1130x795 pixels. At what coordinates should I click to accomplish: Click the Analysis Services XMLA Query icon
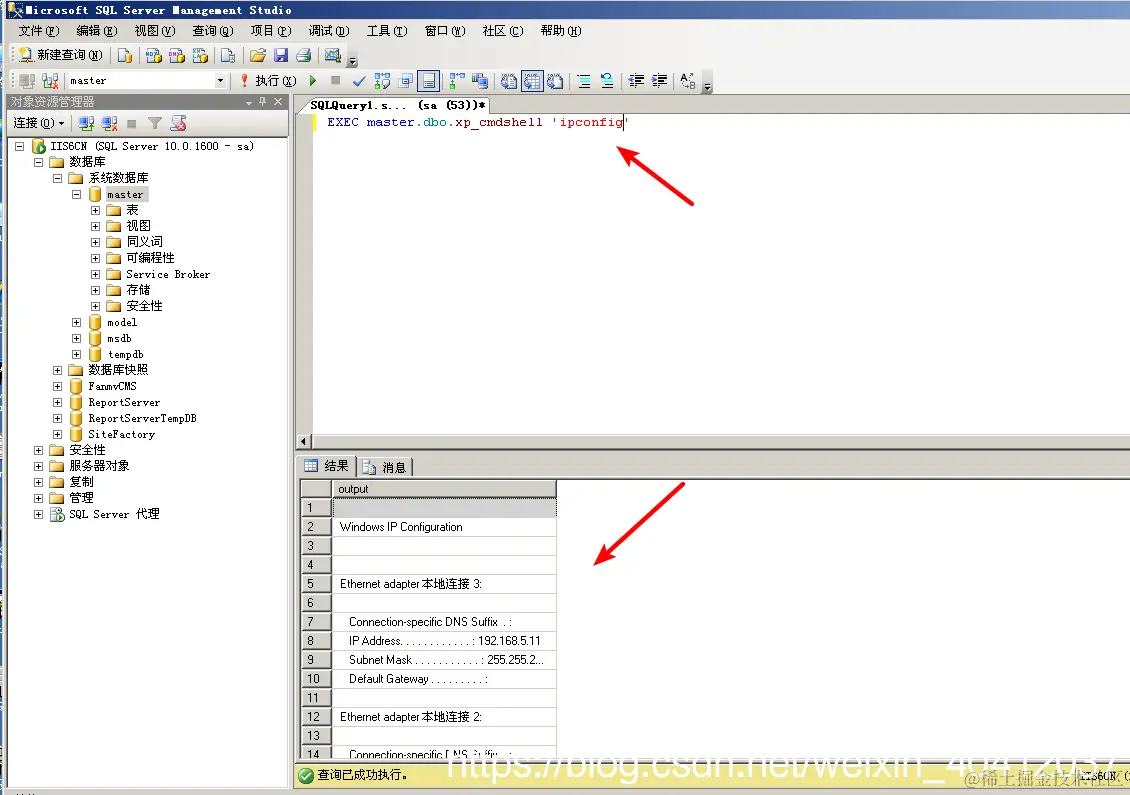pyautogui.click(x=200, y=55)
